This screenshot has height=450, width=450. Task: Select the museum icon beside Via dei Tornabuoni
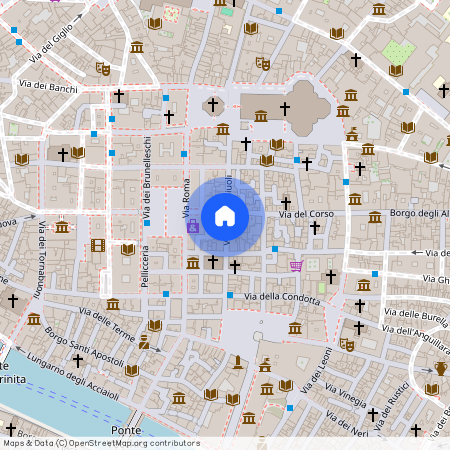click(62, 227)
